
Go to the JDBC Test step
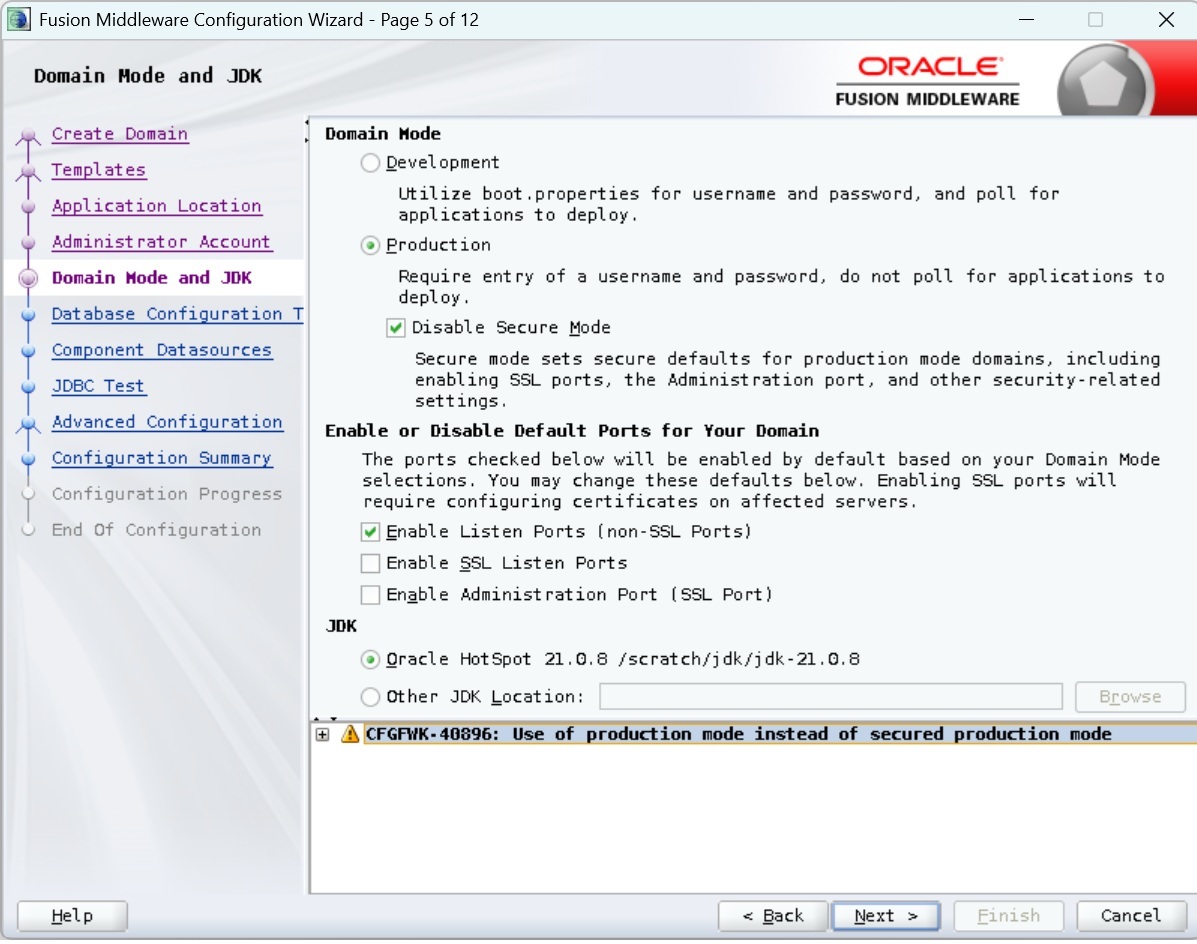coord(98,385)
